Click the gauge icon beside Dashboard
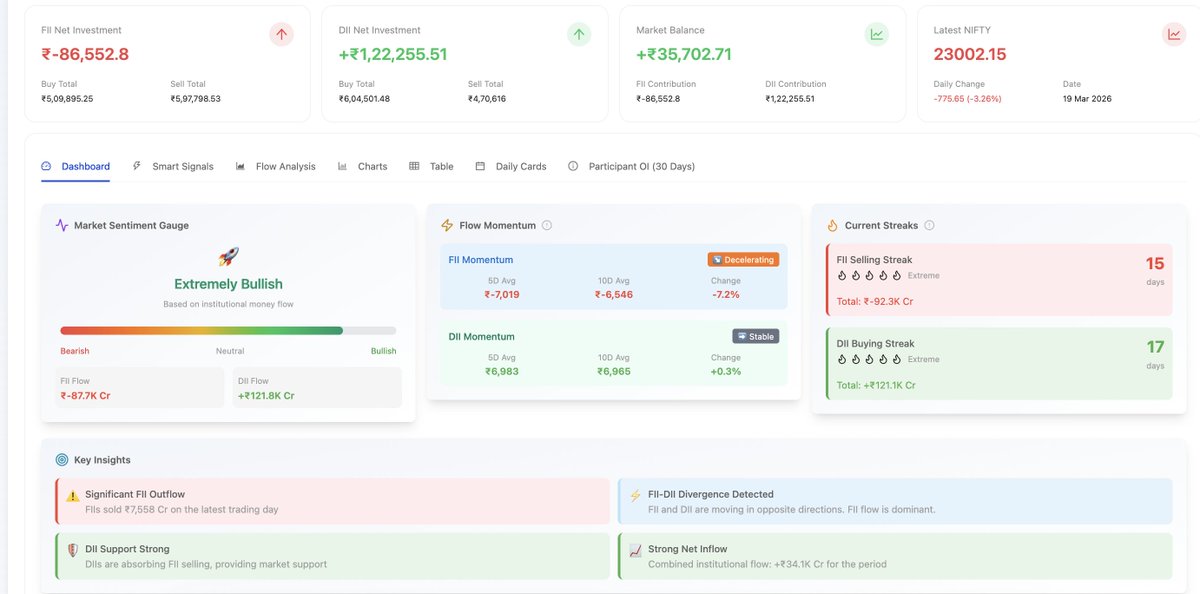The image size is (1200, 594). click(46, 166)
